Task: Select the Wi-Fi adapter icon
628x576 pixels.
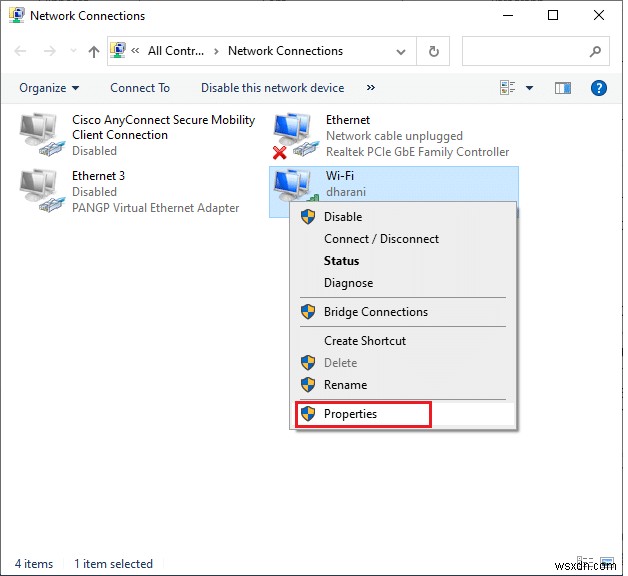Action: tap(296, 185)
